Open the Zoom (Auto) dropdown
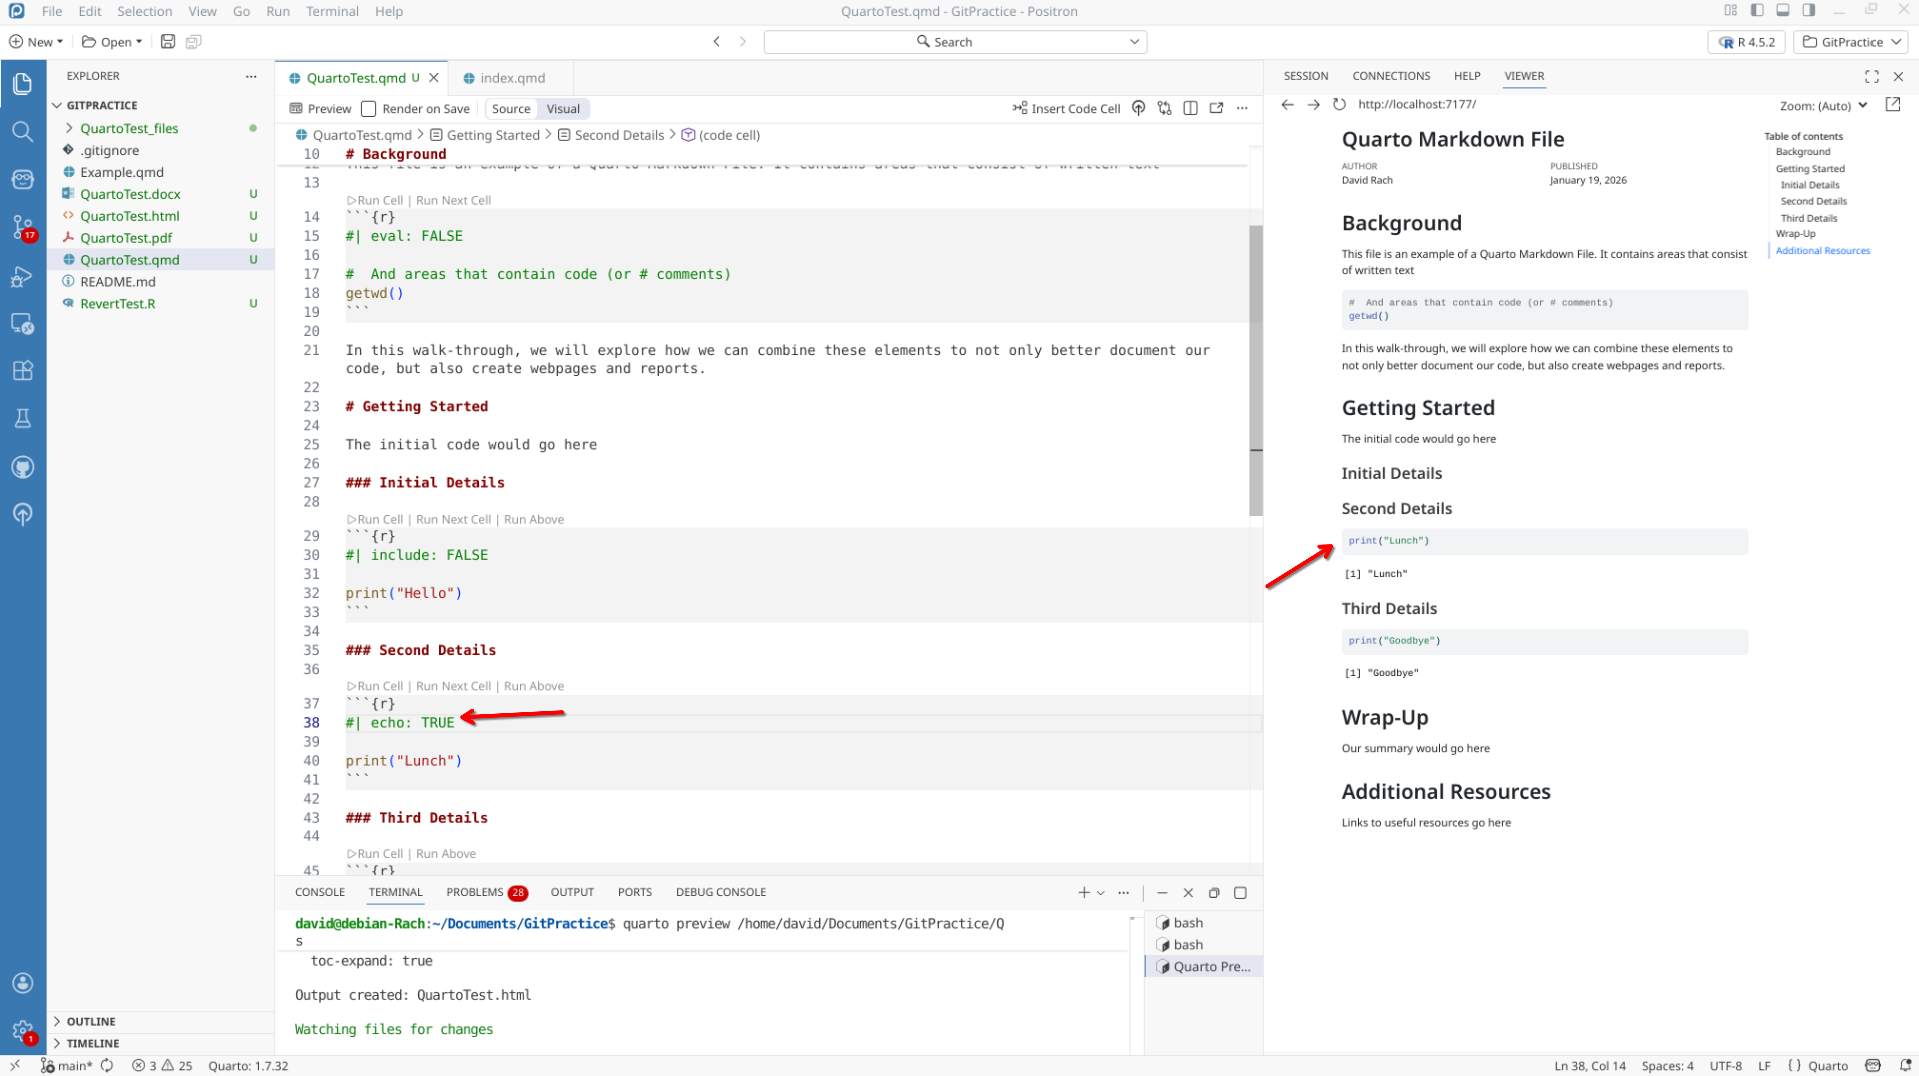 [1823, 105]
